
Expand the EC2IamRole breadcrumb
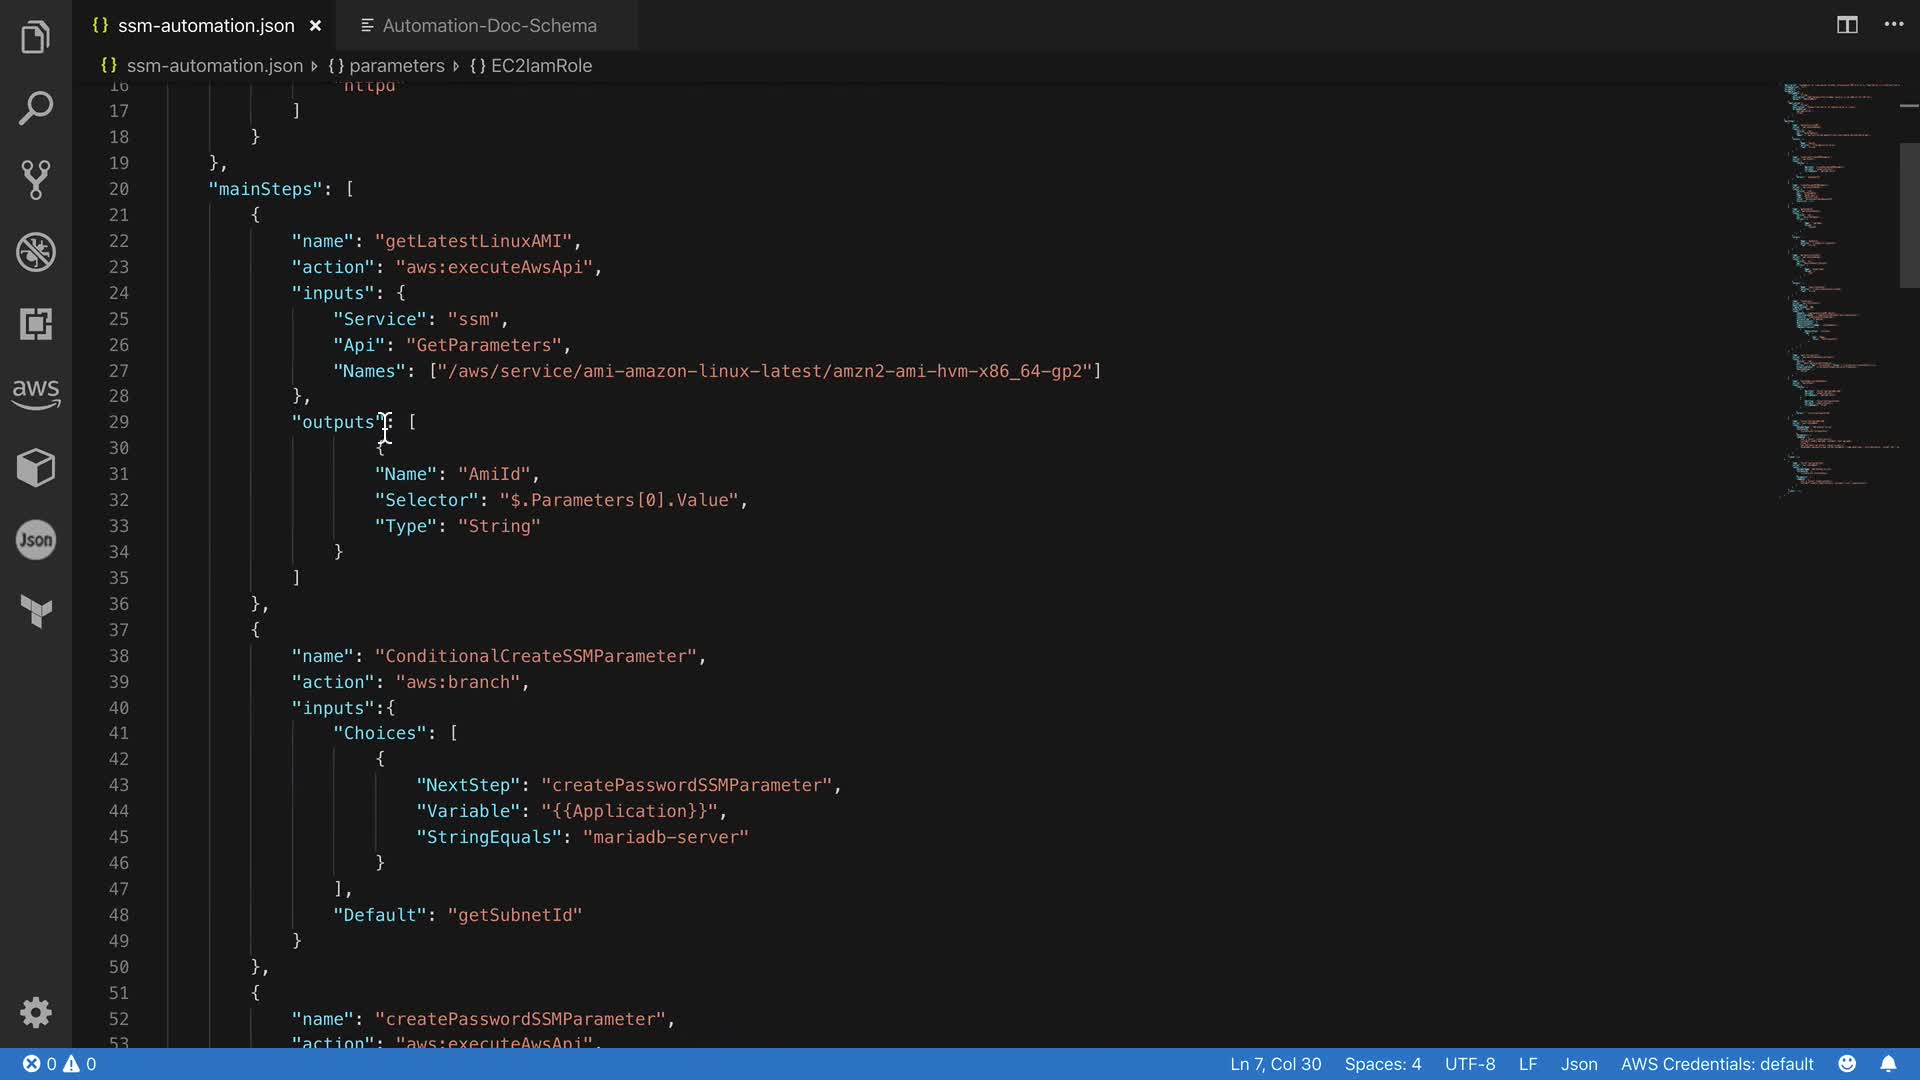pyautogui.click(x=541, y=66)
